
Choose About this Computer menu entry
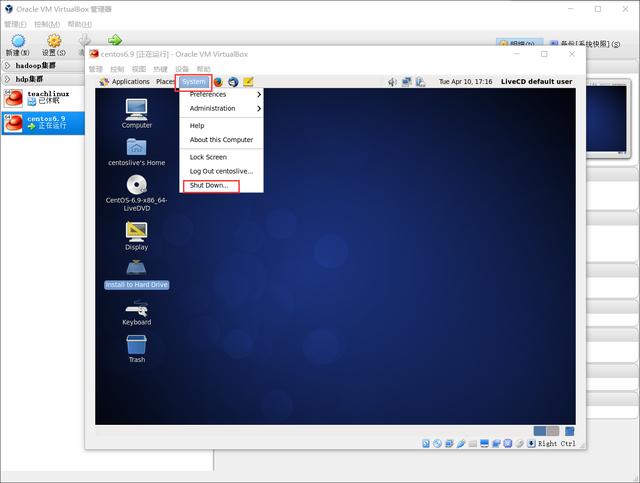(222, 140)
